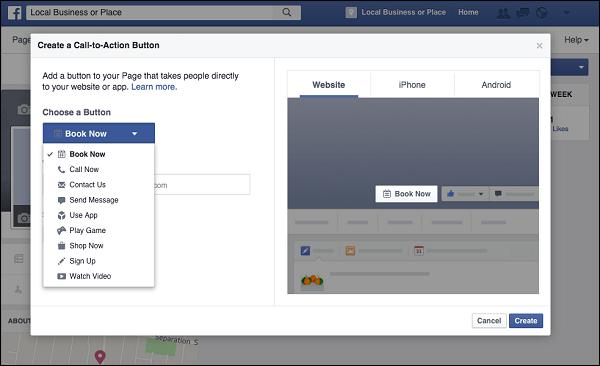The image size is (600, 366).
Task: Open the notifications globe icon
Action: tap(541, 13)
